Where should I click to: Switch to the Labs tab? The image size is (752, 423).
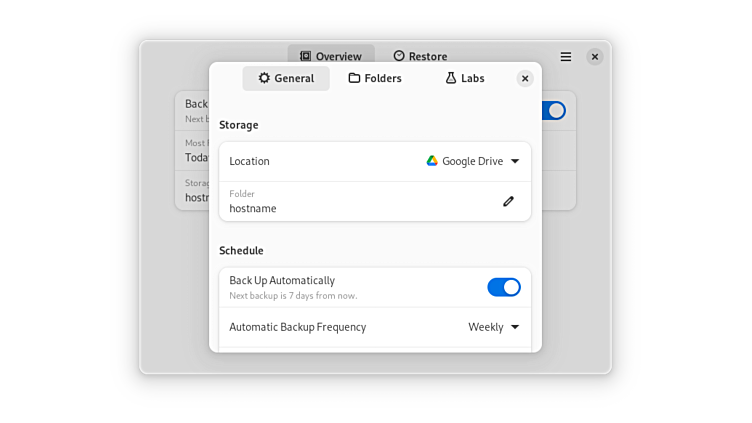(x=465, y=78)
